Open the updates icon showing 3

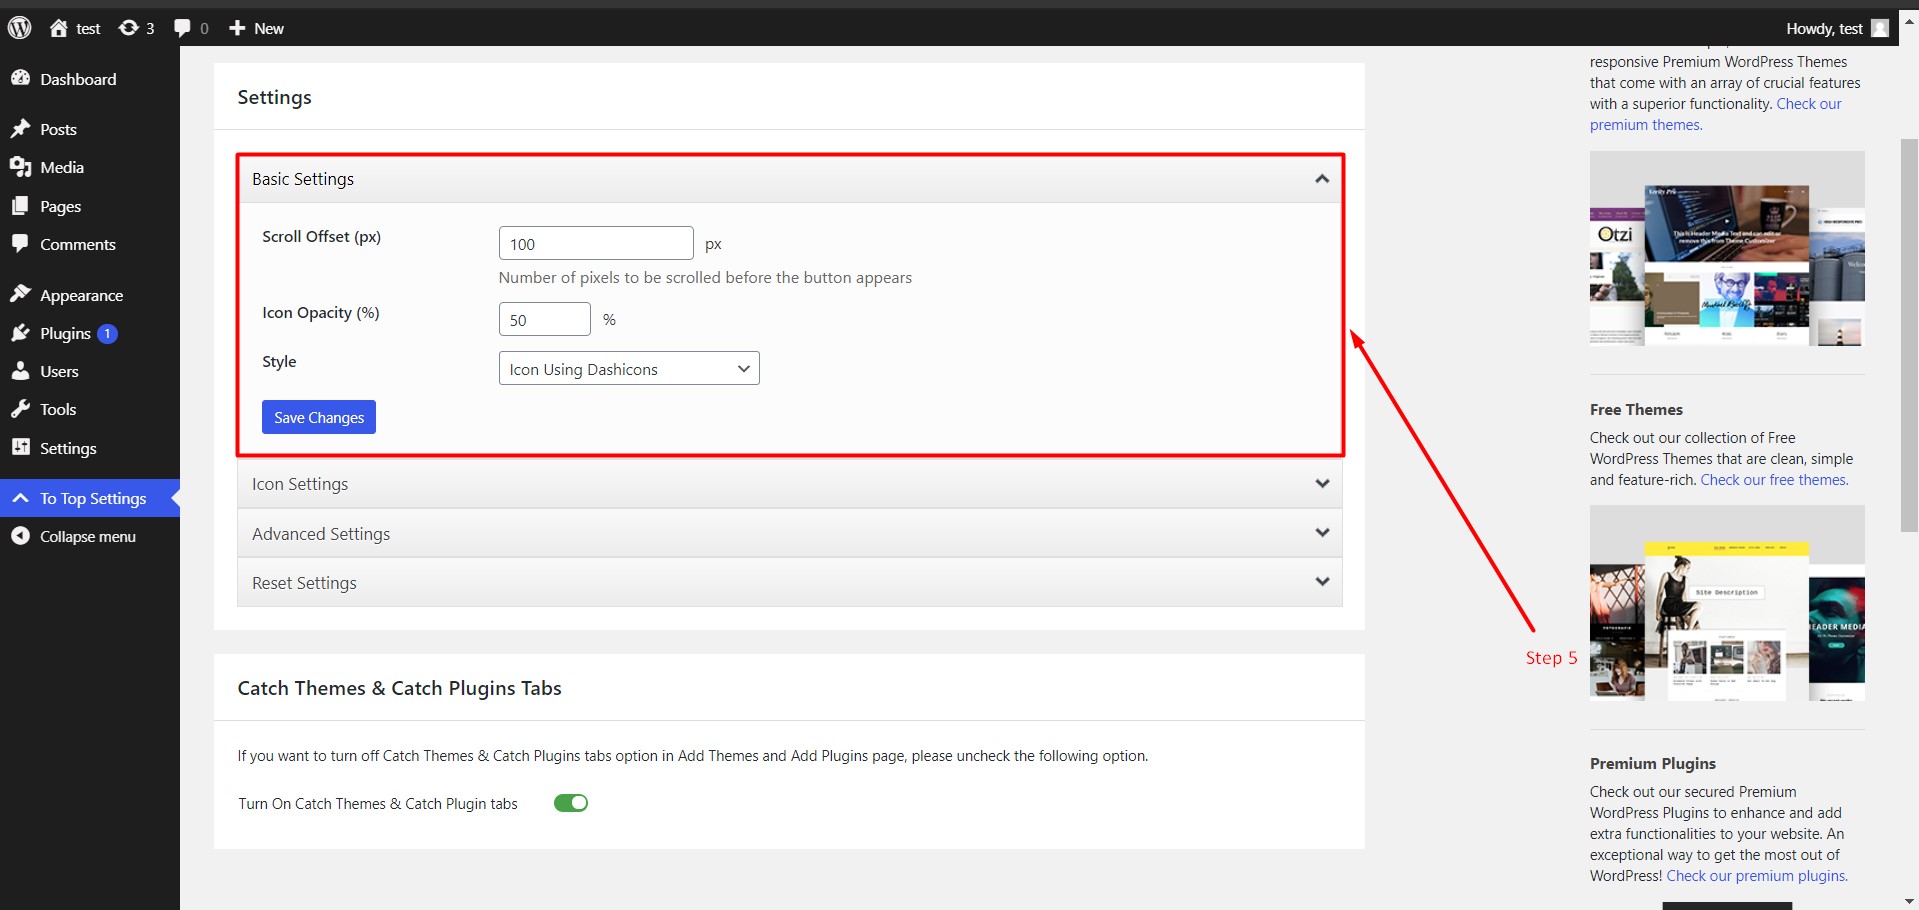click(129, 28)
